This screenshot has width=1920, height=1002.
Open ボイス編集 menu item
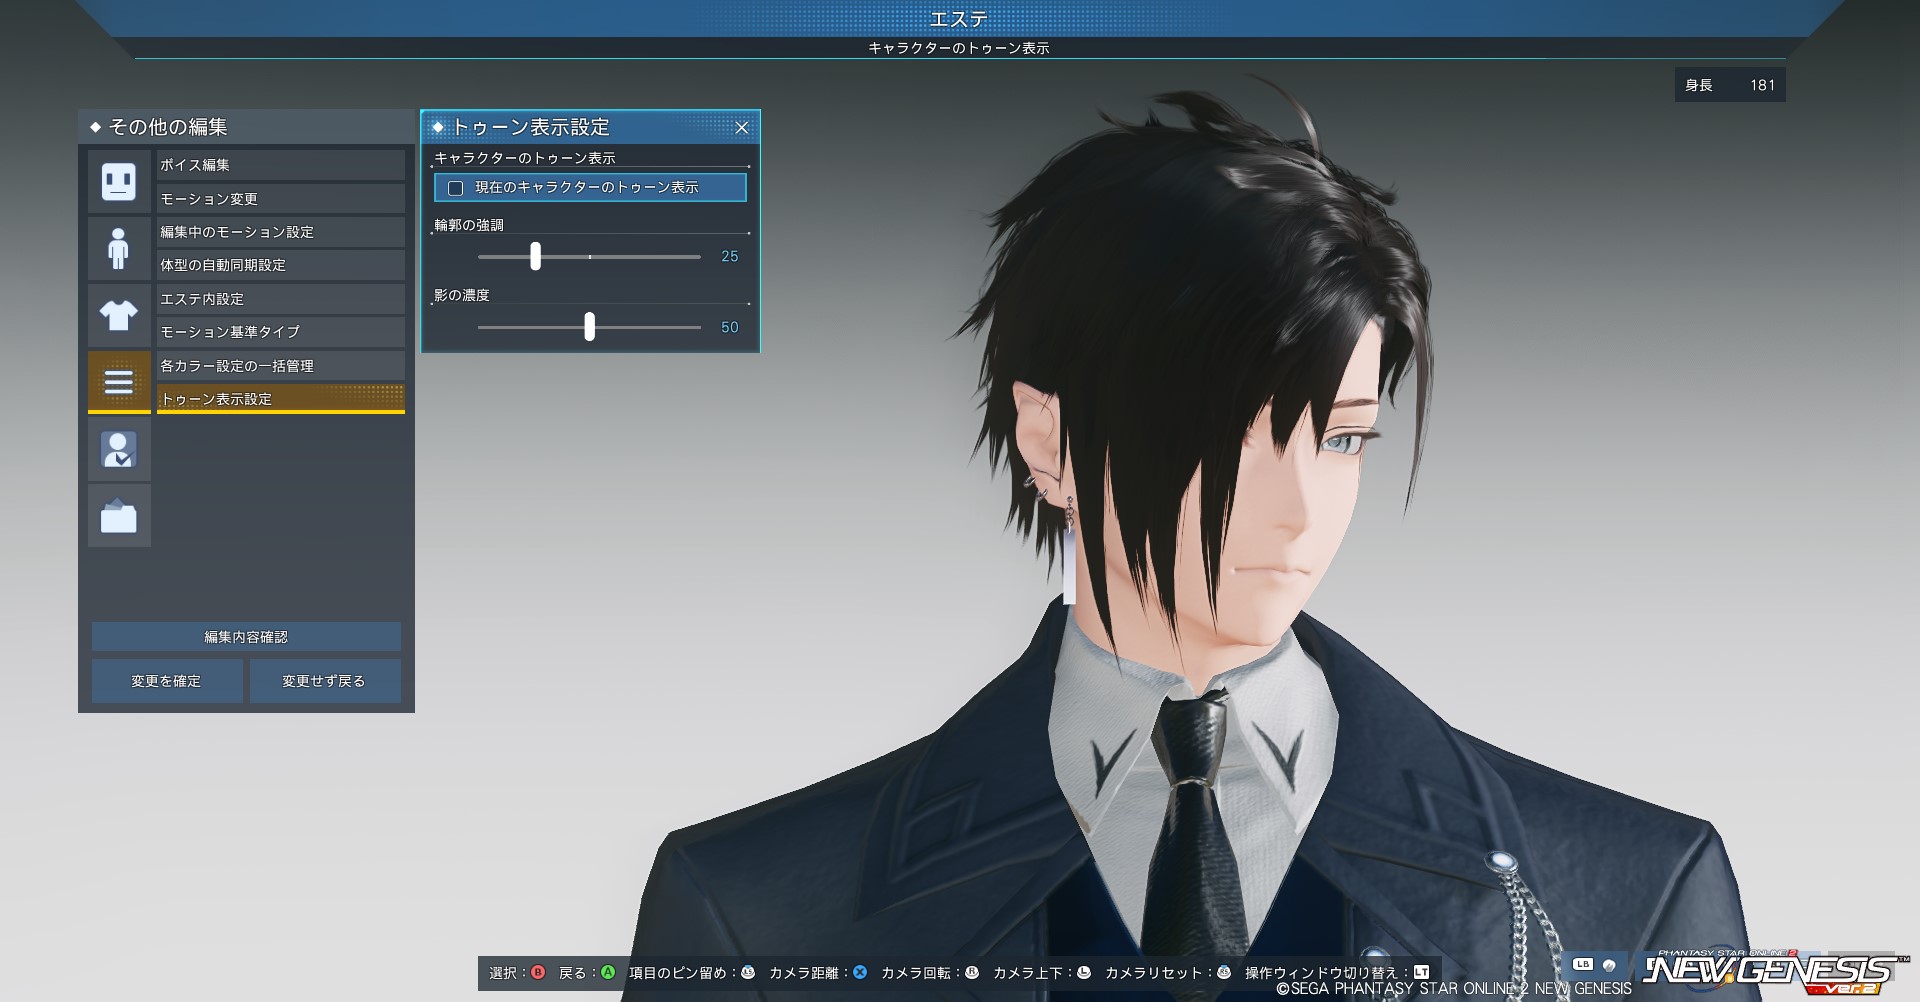point(281,165)
